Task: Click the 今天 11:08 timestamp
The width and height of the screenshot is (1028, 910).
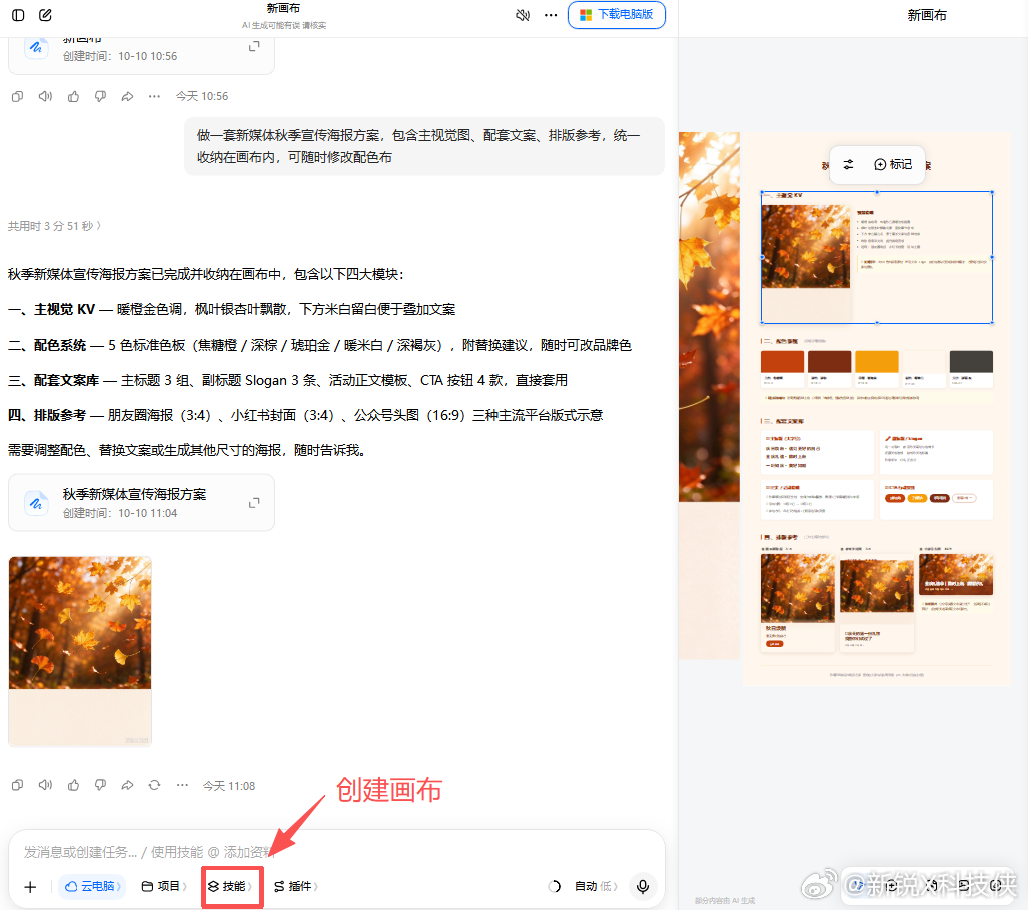Action: tap(229, 785)
